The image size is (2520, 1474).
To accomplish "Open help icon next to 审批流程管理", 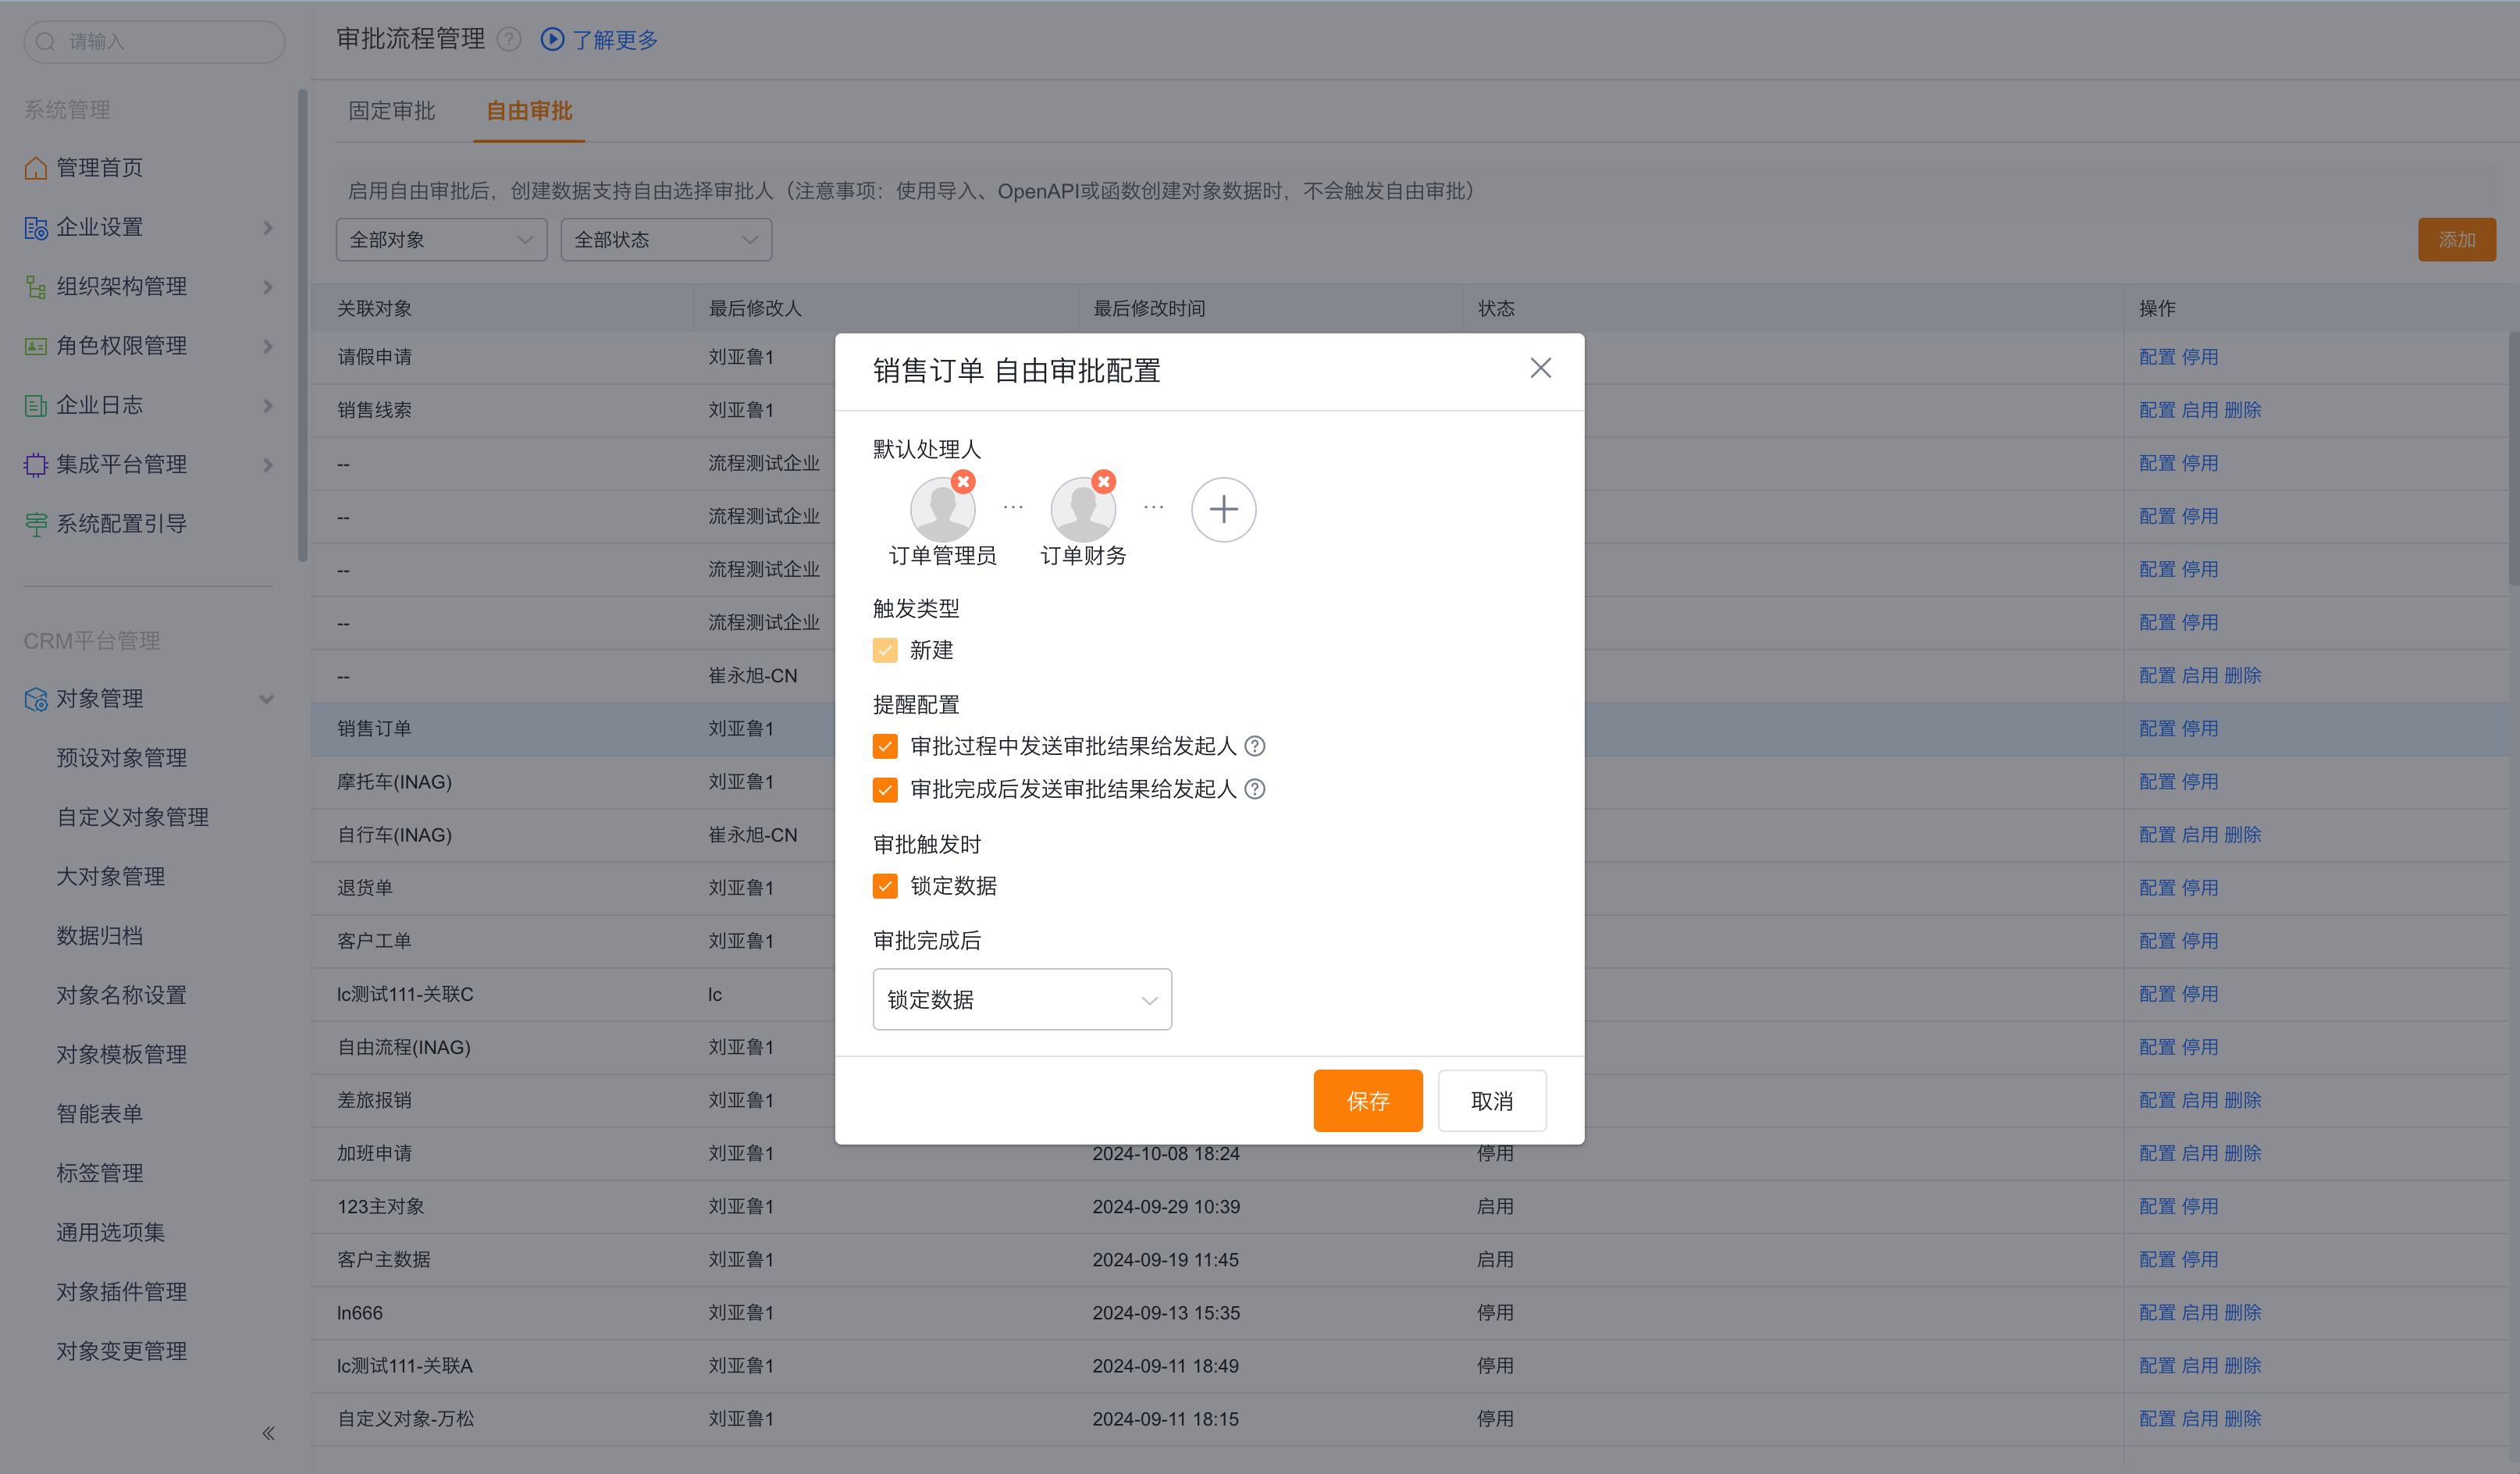I will [509, 39].
